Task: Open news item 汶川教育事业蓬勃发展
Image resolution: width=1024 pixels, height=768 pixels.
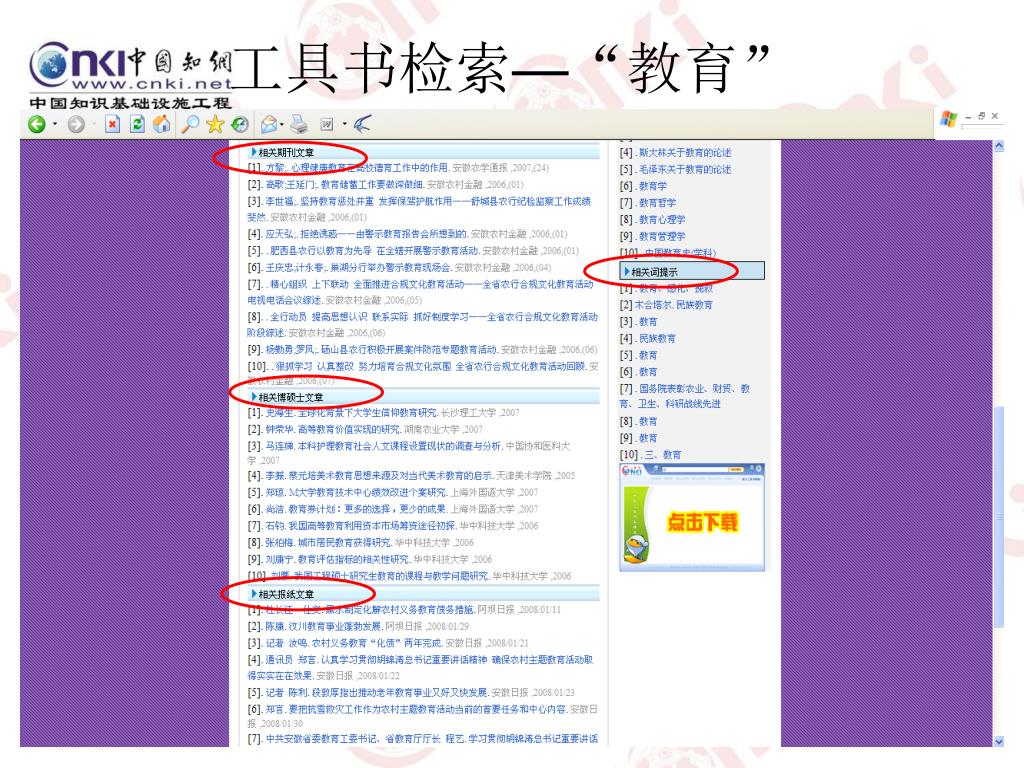Action: click(336, 626)
